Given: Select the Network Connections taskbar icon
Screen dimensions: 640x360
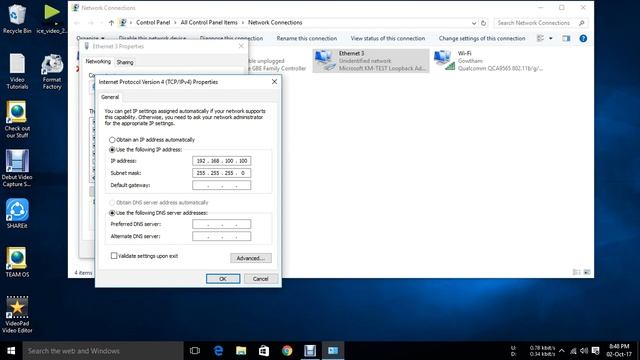Looking at the screenshot, I should pos(333,351).
